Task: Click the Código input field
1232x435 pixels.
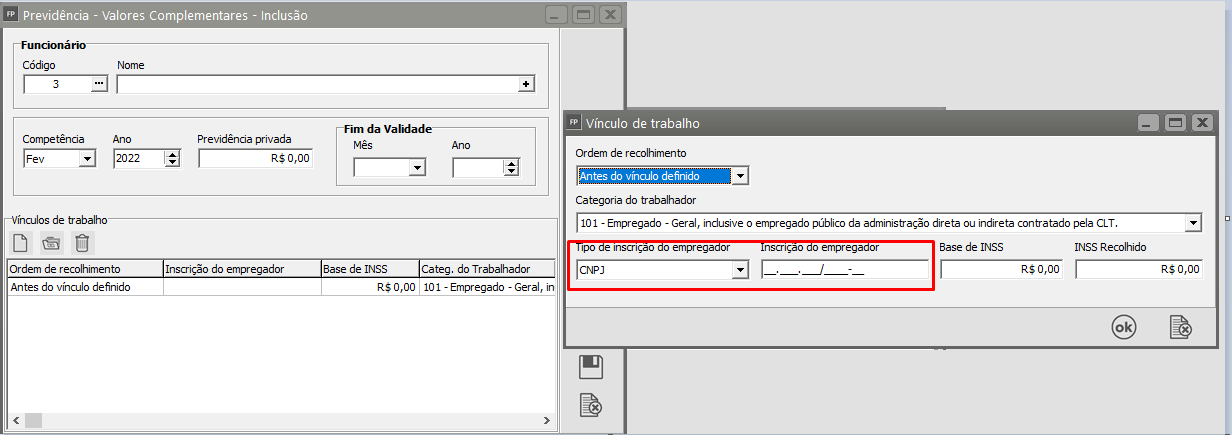Action: click(x=56, y=84)
